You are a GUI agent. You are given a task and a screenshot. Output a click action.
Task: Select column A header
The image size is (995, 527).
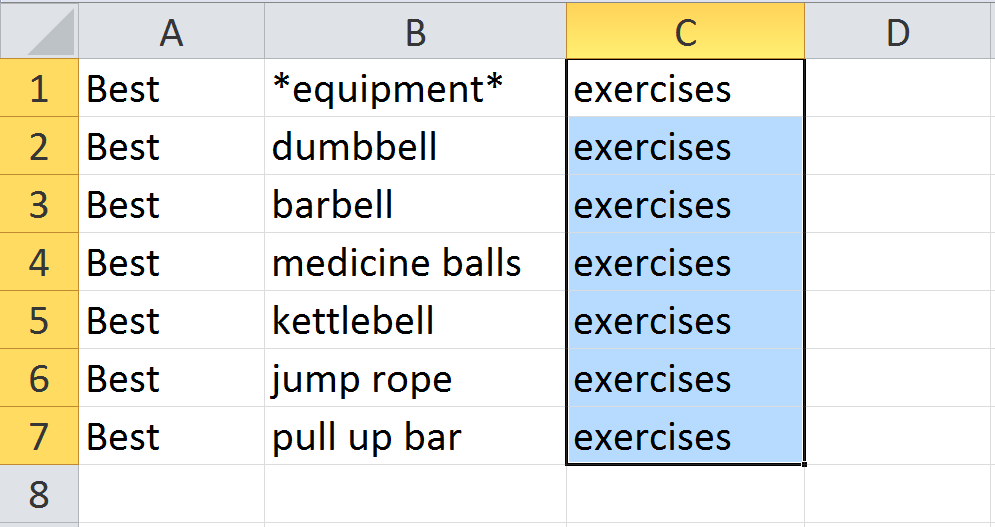pyautogui.click(x=171, y=33)
